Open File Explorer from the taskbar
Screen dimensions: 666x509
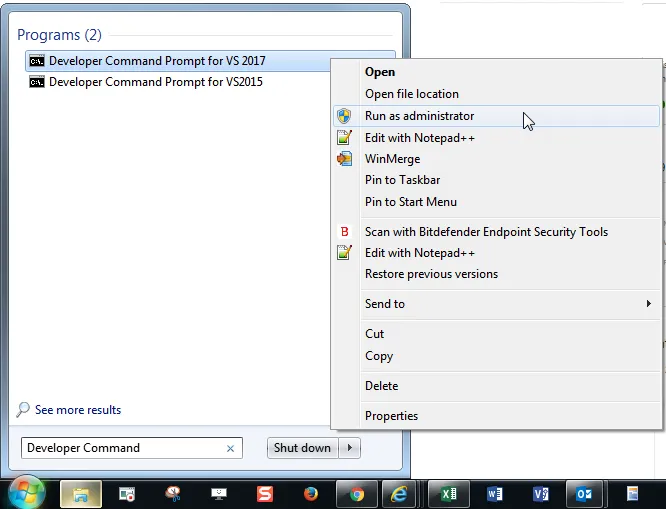pos(81,494)
